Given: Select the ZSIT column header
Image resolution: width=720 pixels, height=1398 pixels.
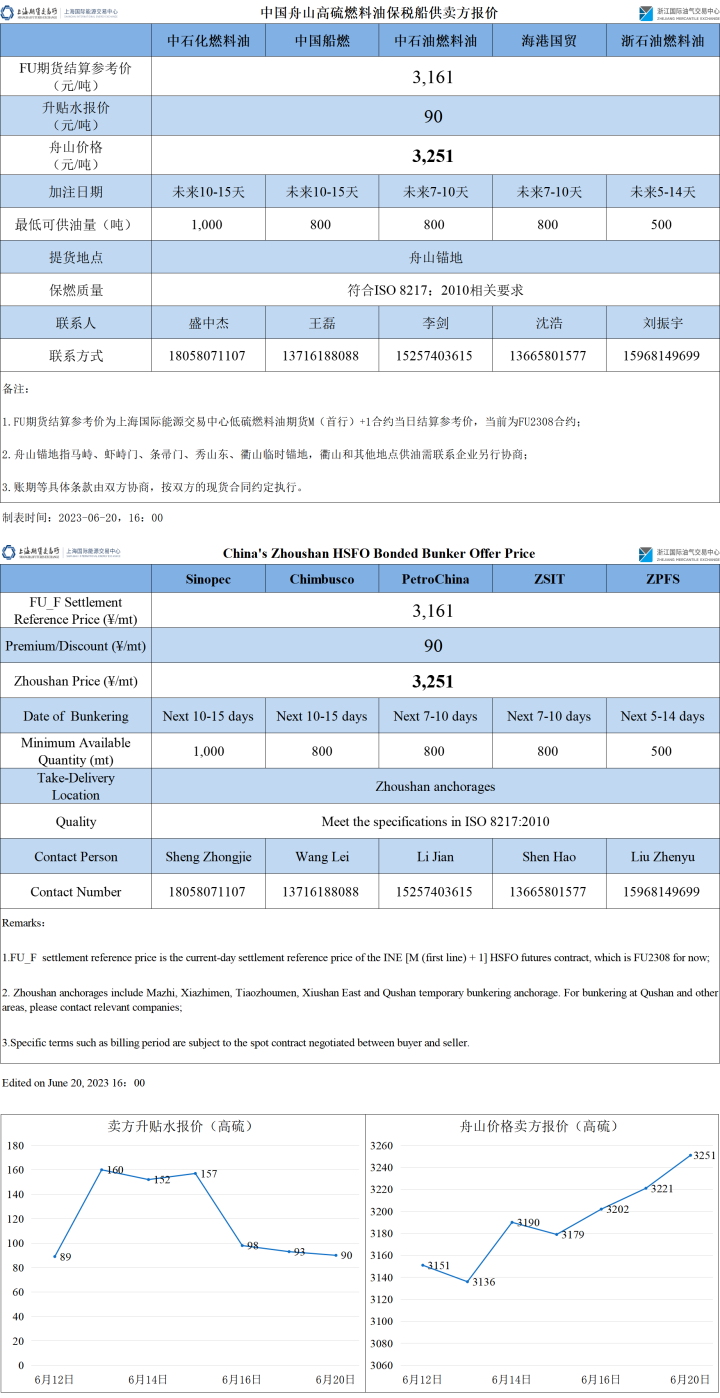Looking at the screenshot, I should (549, 579).
